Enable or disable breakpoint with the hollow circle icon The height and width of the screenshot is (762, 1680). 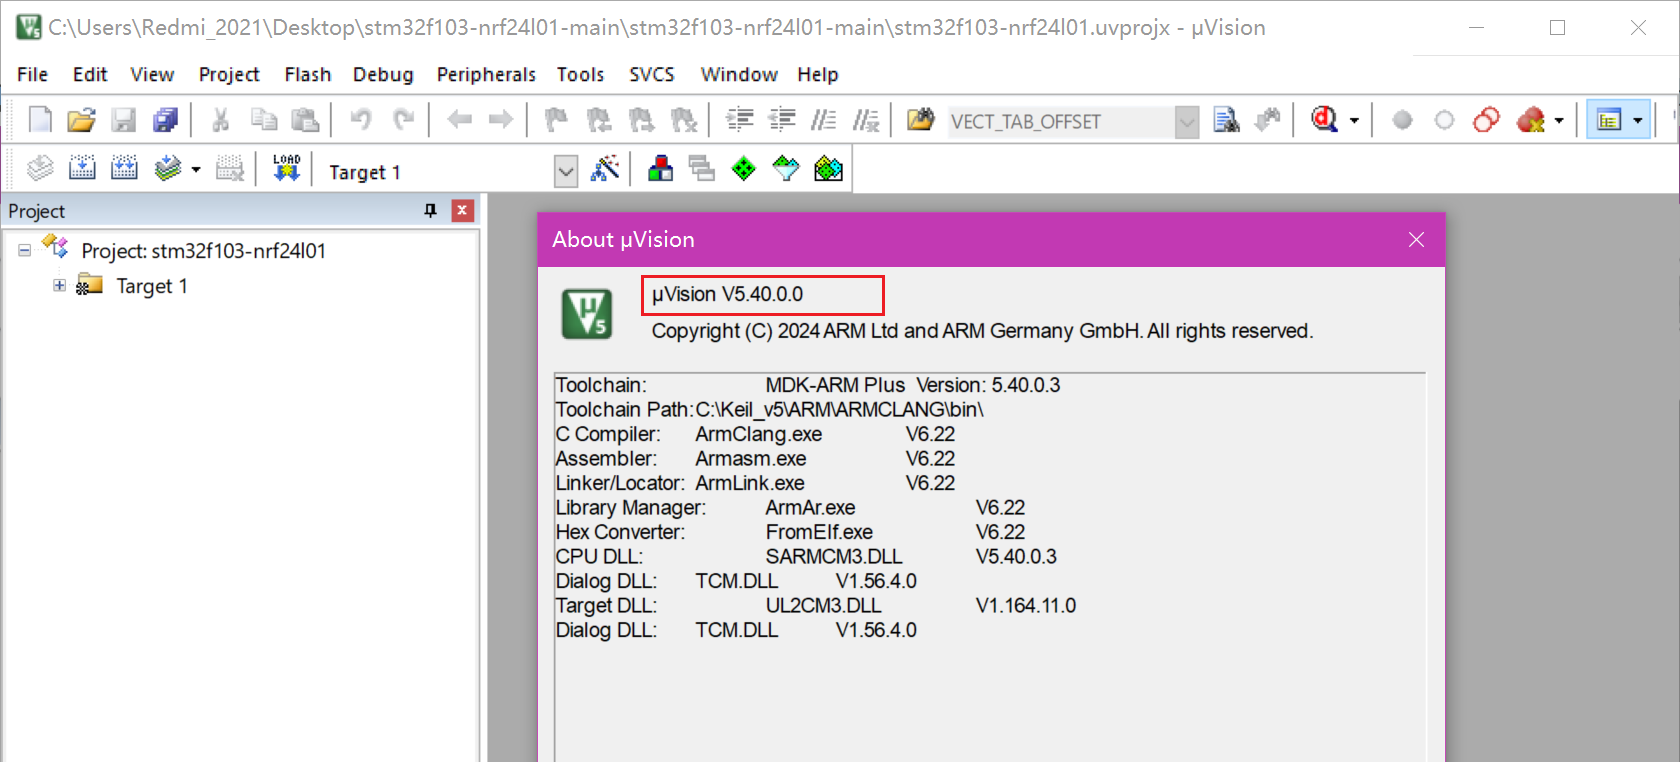(1444, 120)
